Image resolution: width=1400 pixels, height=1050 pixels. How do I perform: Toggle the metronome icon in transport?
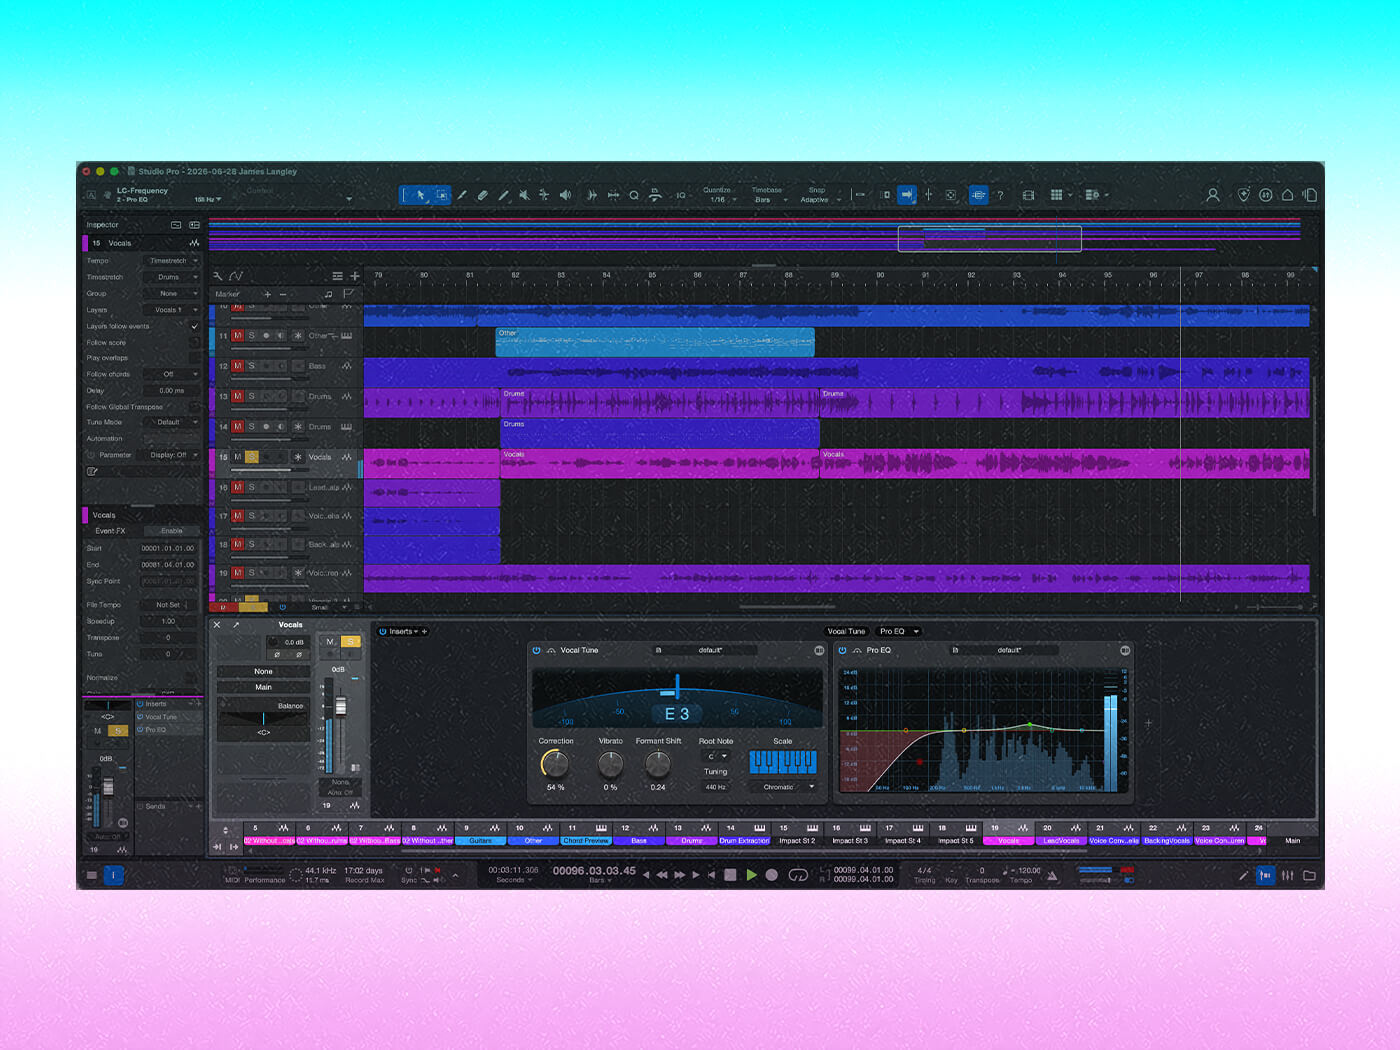[1052, 876]
